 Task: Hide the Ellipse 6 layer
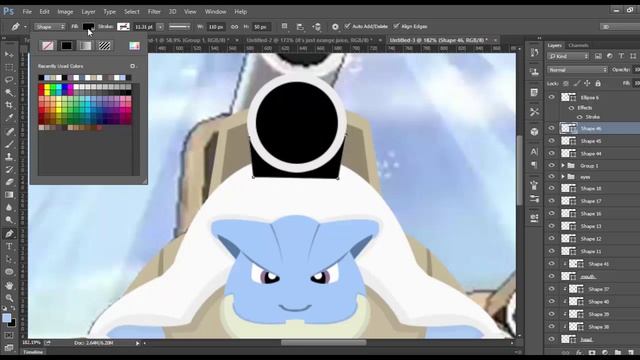tap(552, 98)
